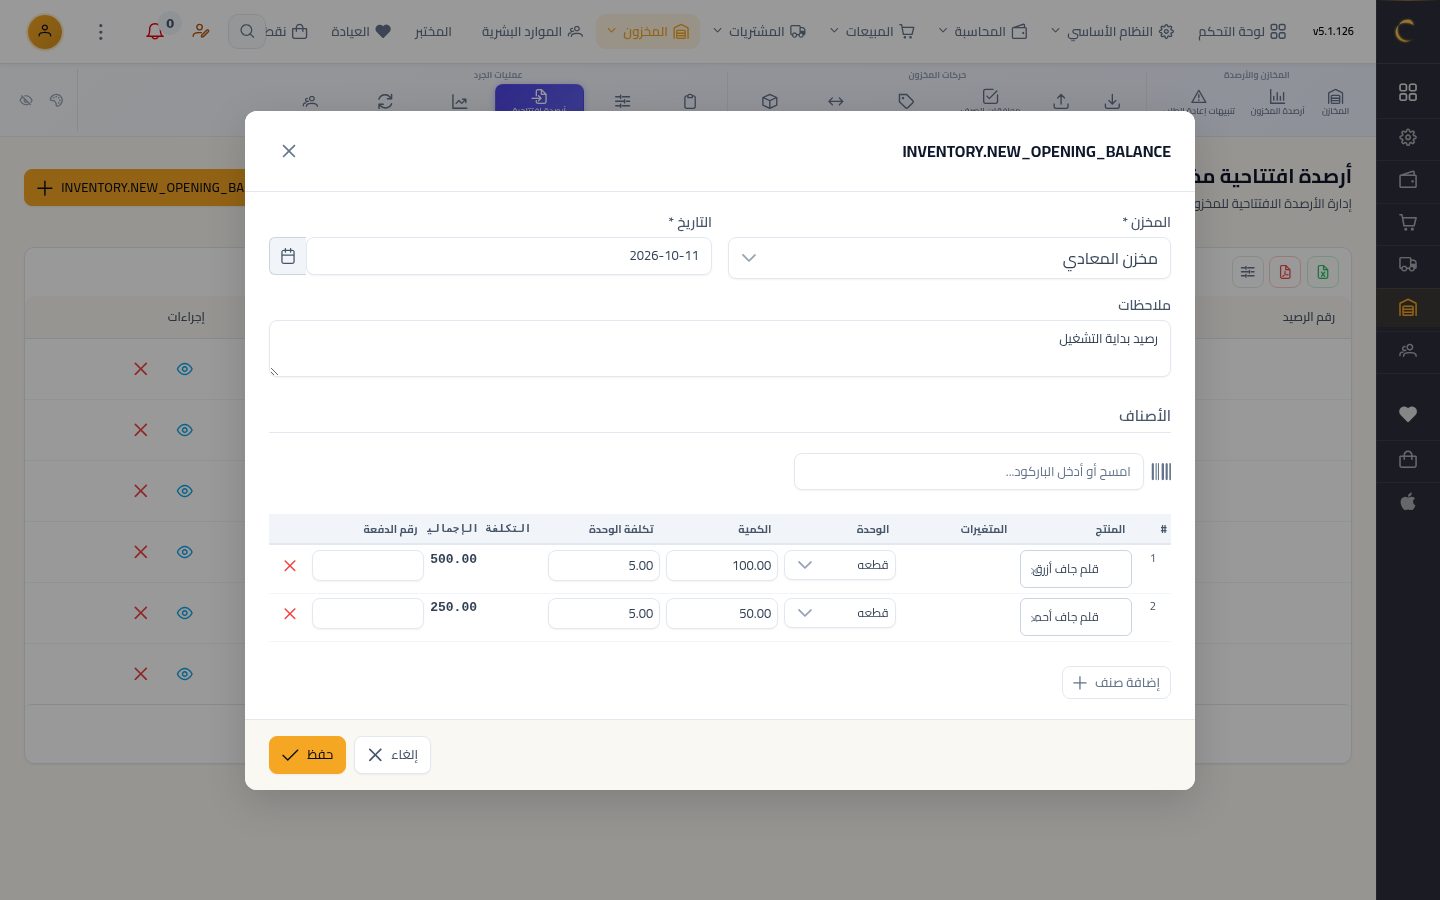
Task: Open unit dropdown for row 1
Action: coord(840,565)
